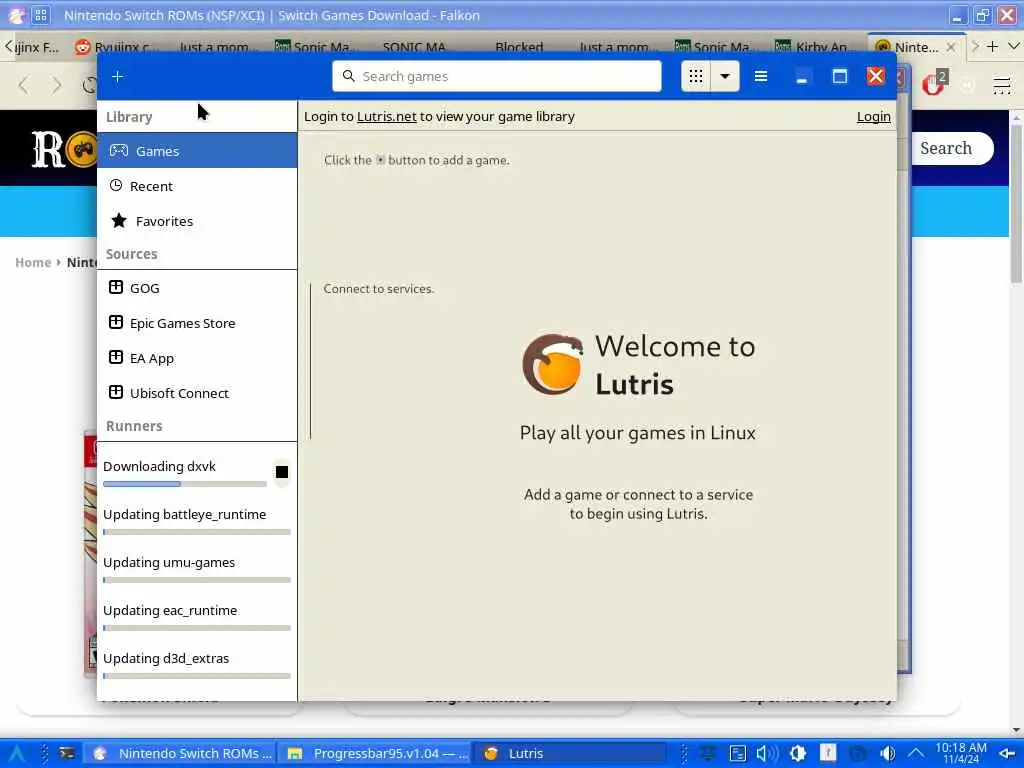1024x768 pixels.
Task: Expand hidden system tray icons
Action: pos(916,754)
